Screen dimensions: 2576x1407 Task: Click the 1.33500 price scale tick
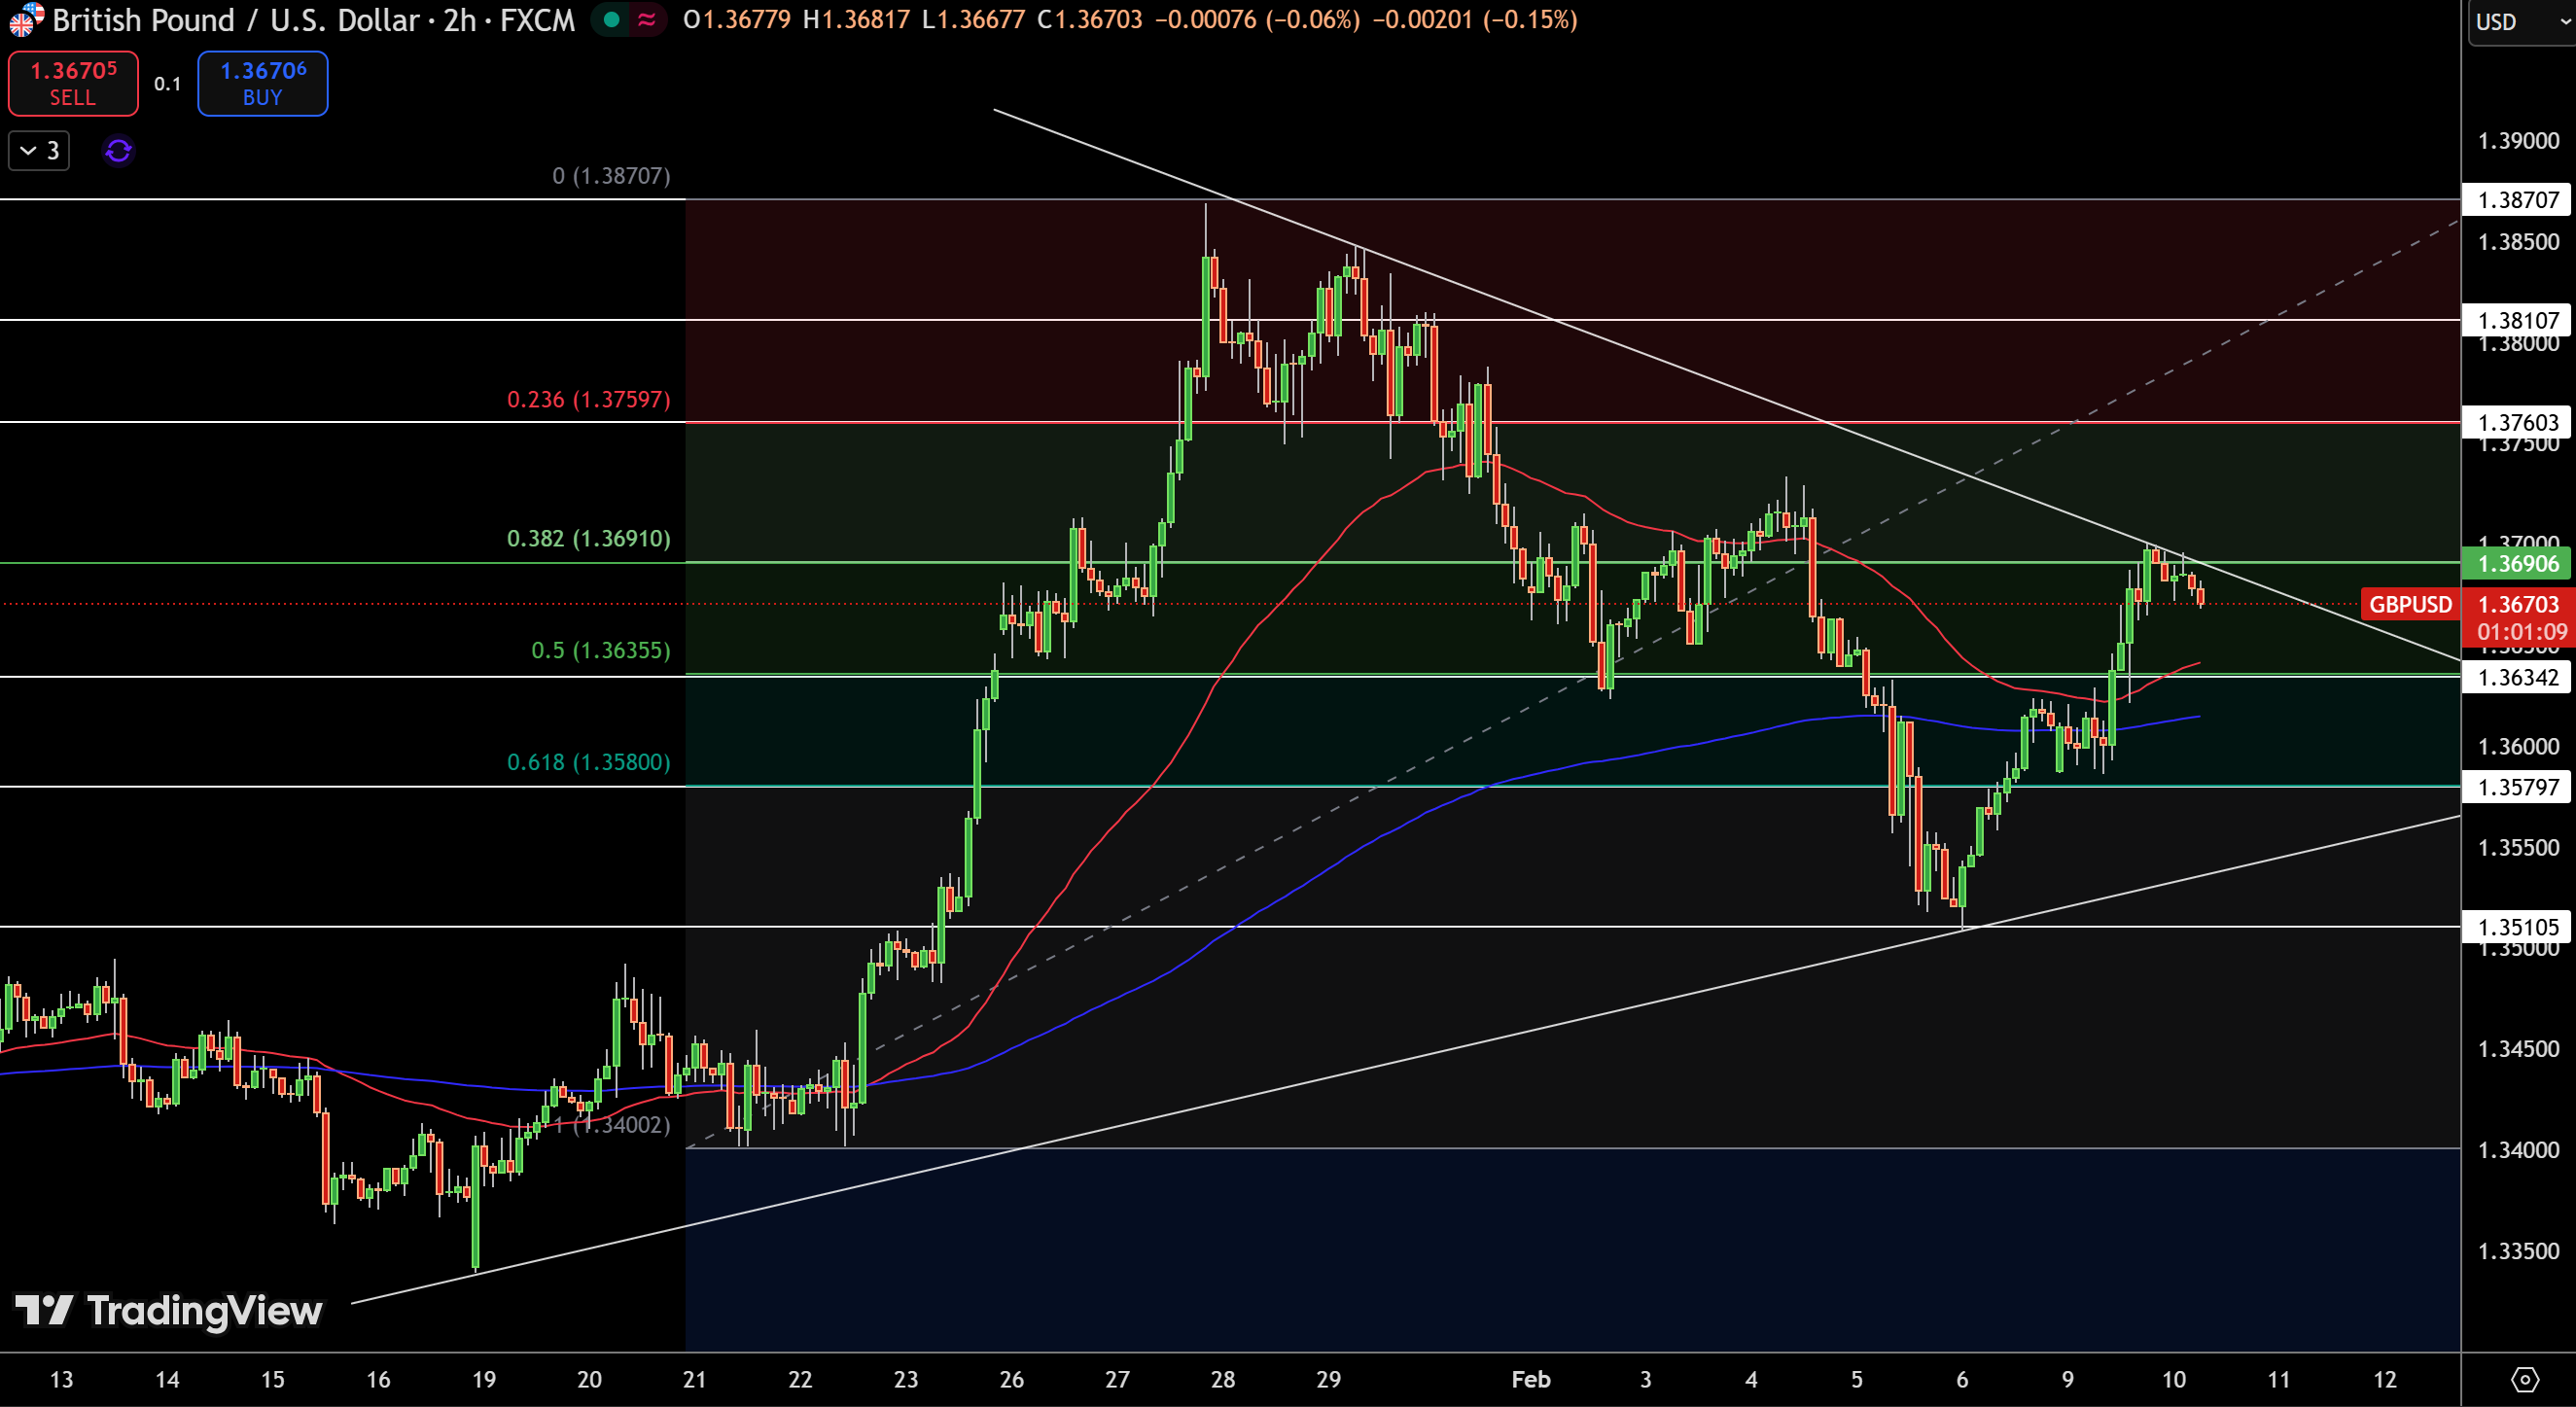click(2518, 1251)
